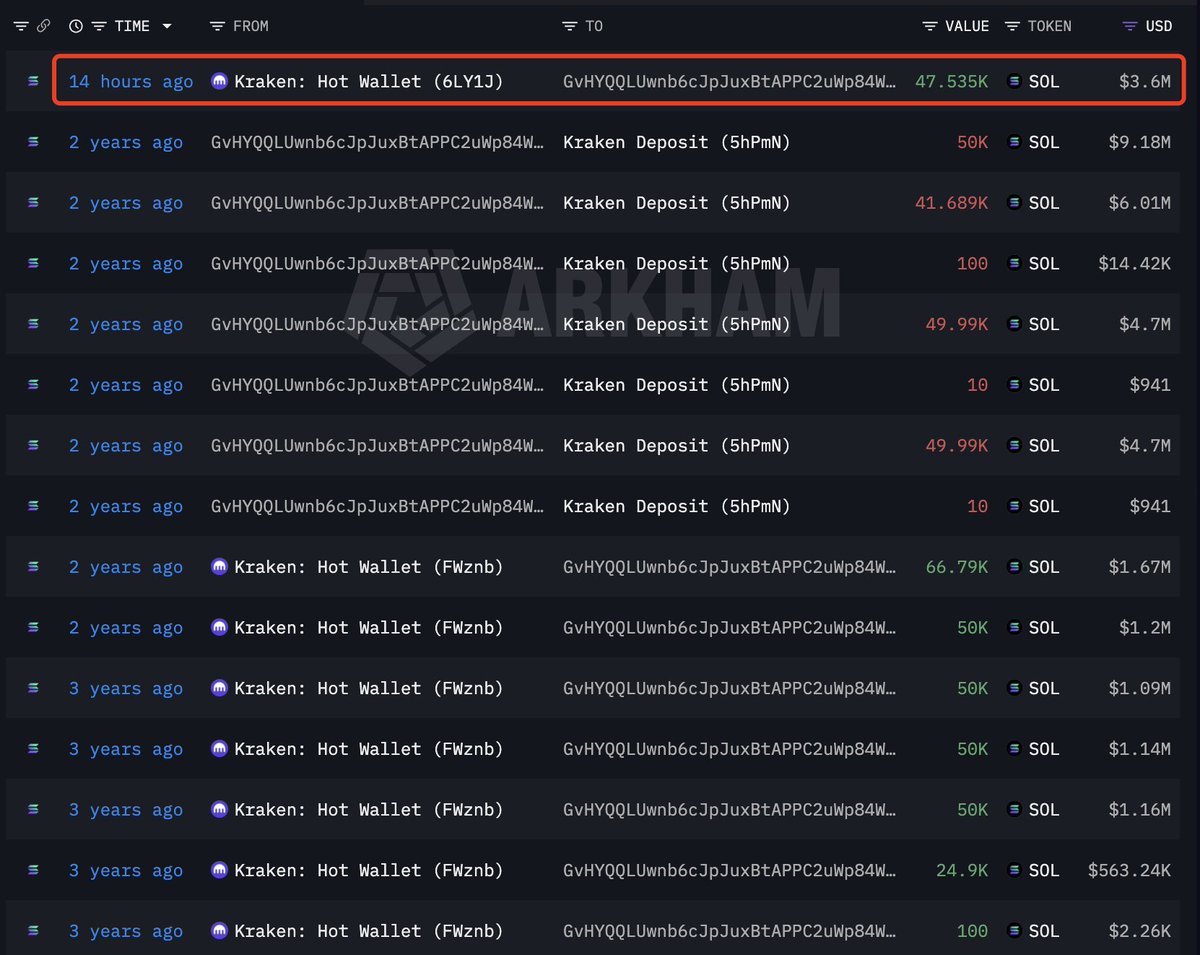Click the VALUE column header label
Screen dimensions: 1200x955
[x=967, y=26]
